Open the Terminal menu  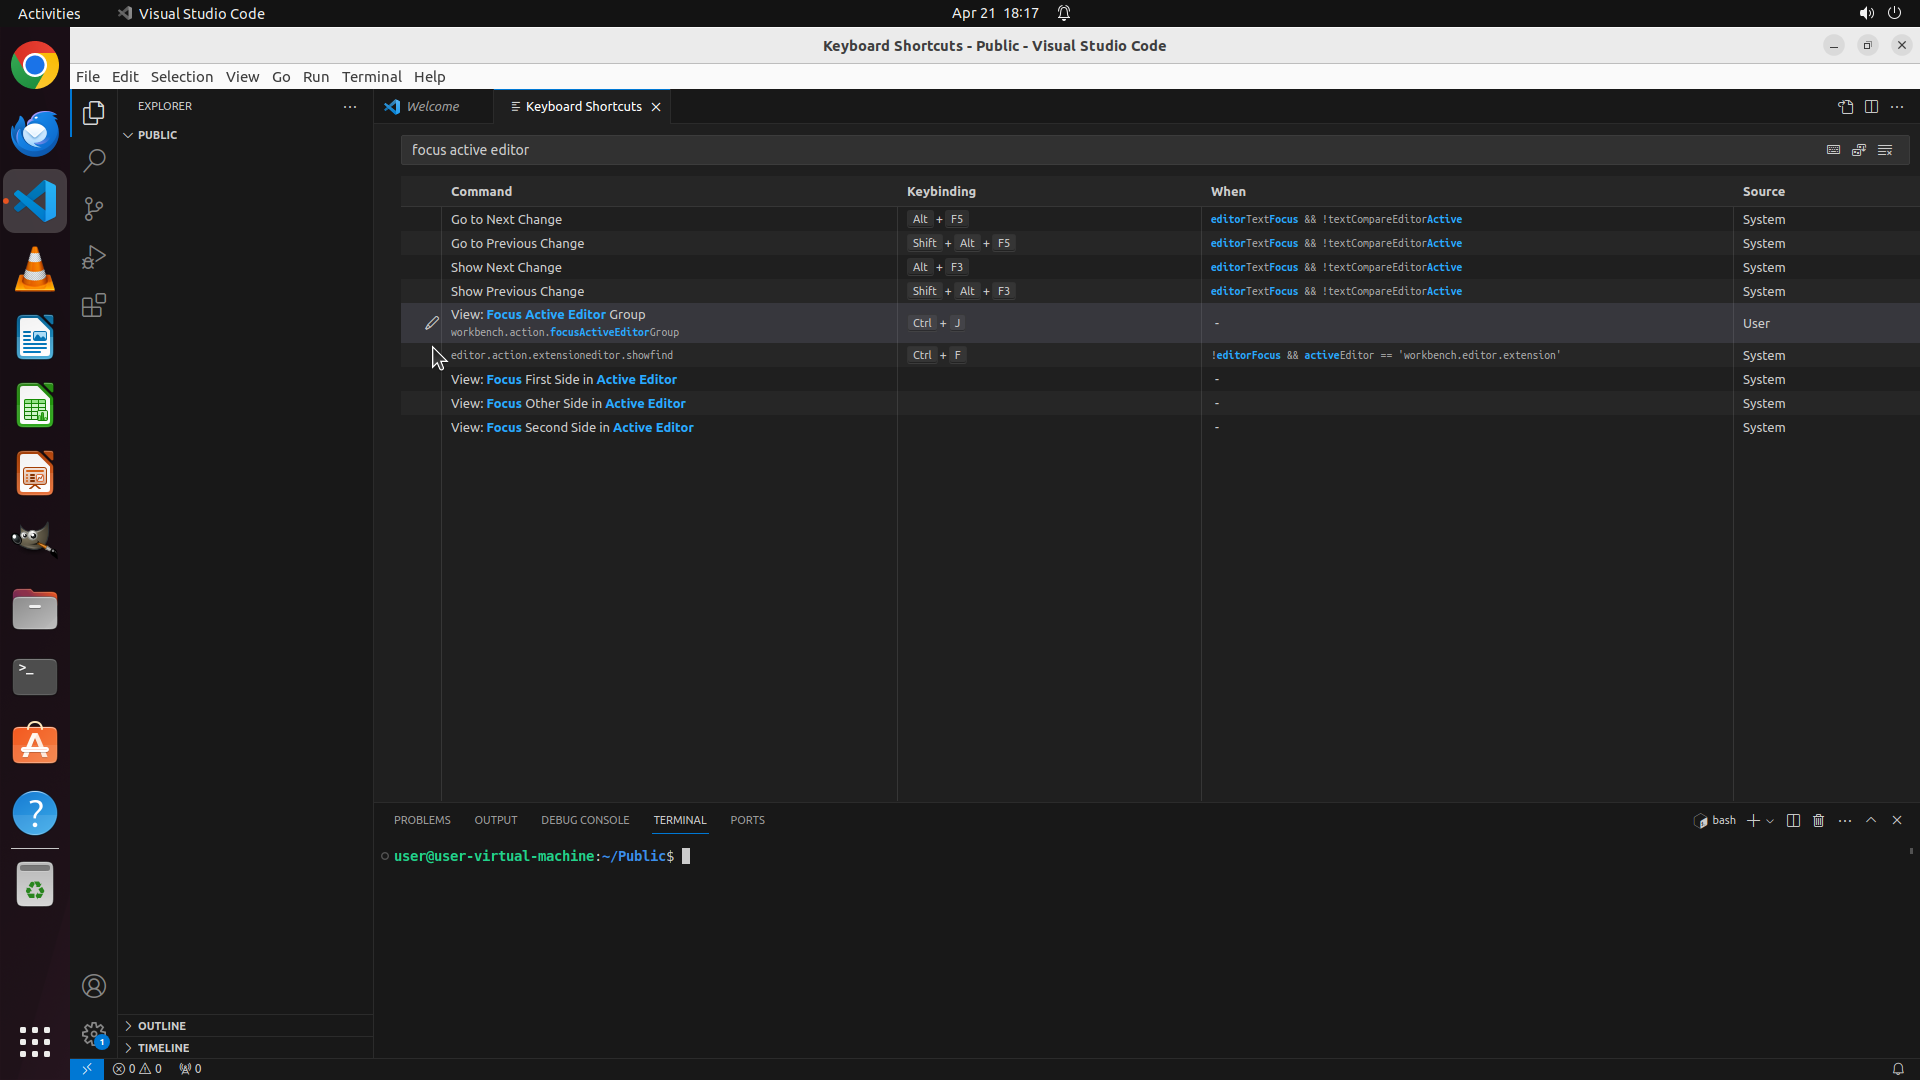[x=371, y=77]
